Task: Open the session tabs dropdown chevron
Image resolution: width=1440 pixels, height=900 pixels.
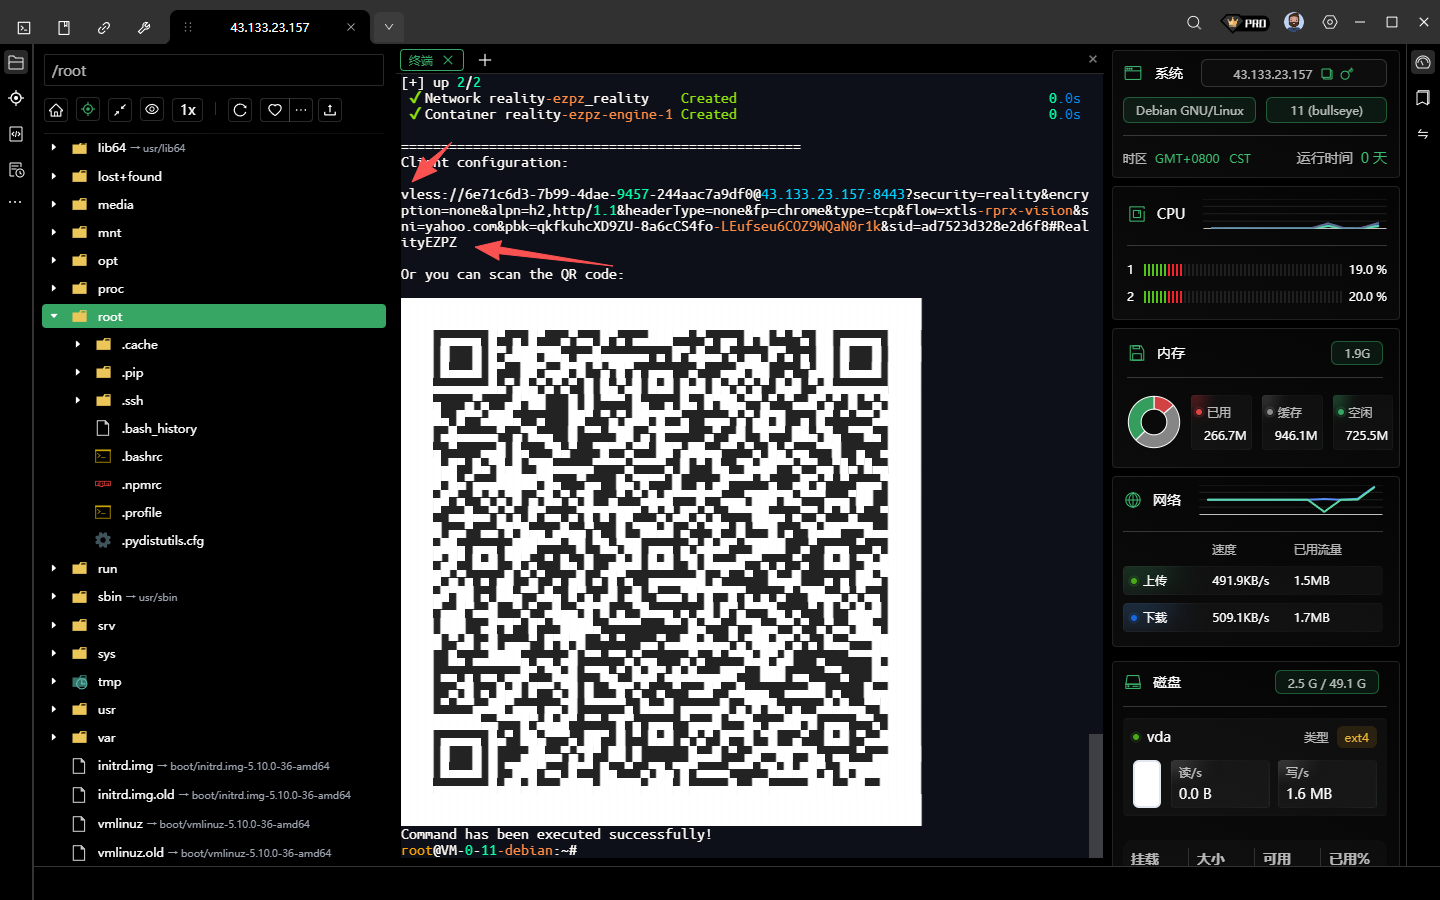Action: (389, 27)
